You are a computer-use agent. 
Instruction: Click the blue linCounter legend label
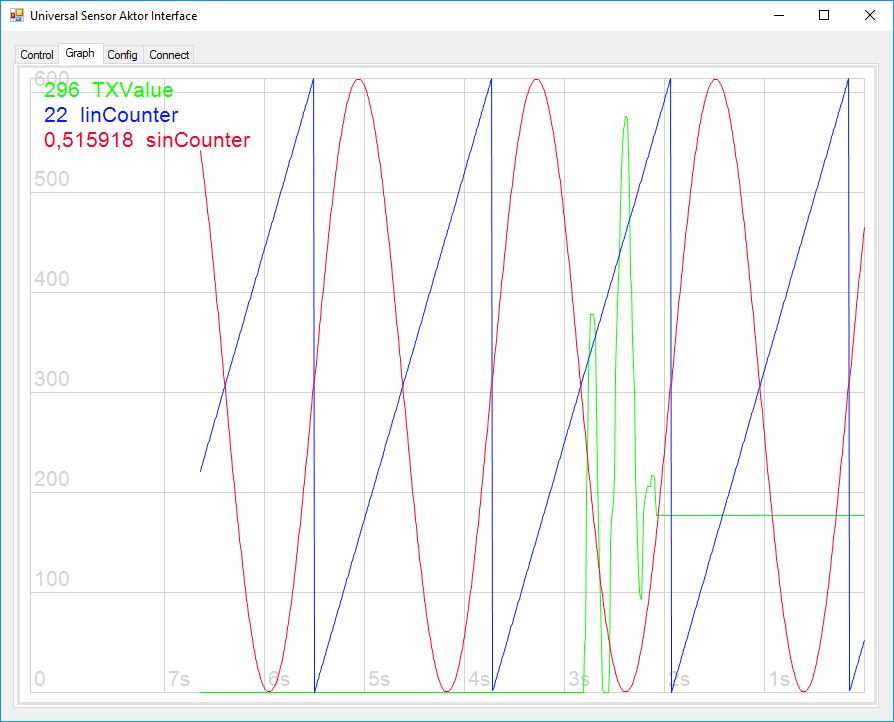pos(129,115)
